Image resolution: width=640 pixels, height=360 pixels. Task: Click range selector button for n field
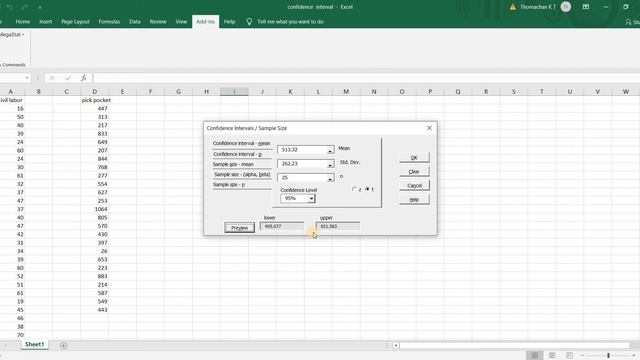click(x=330, y=178)
